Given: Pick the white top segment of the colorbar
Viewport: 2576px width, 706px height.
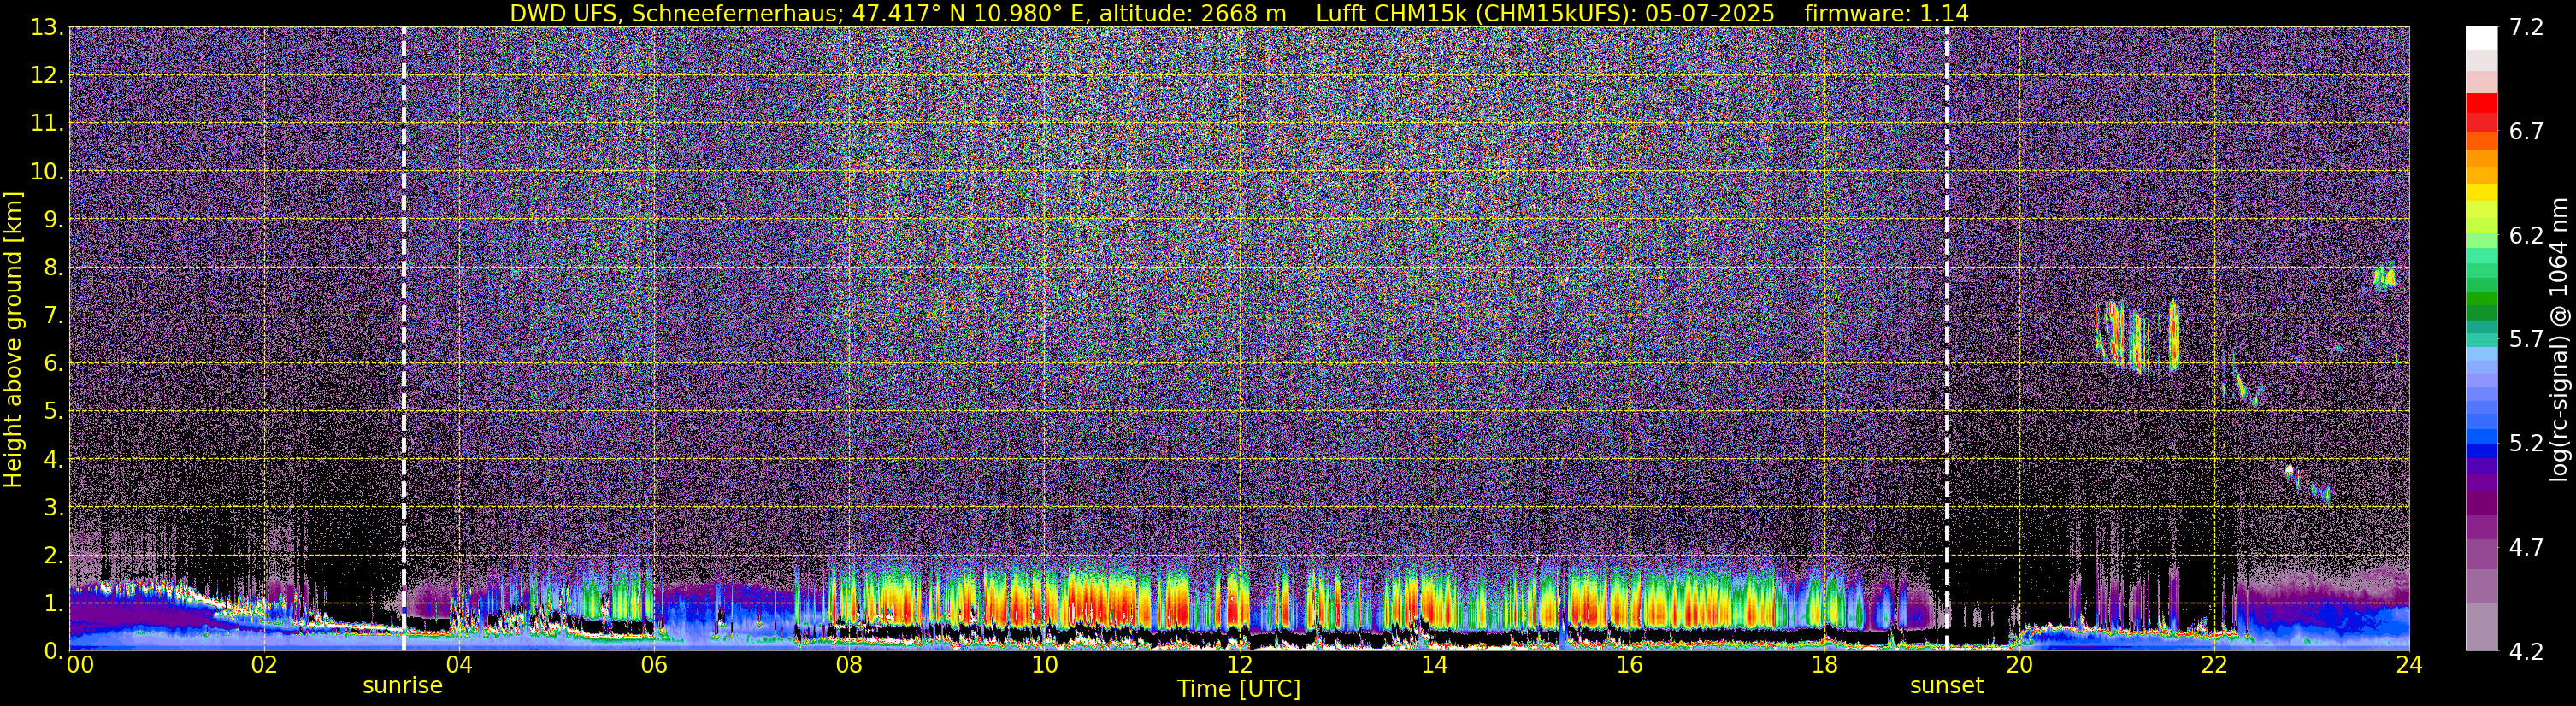Looking at the screenshot, I should point(2481,39).
